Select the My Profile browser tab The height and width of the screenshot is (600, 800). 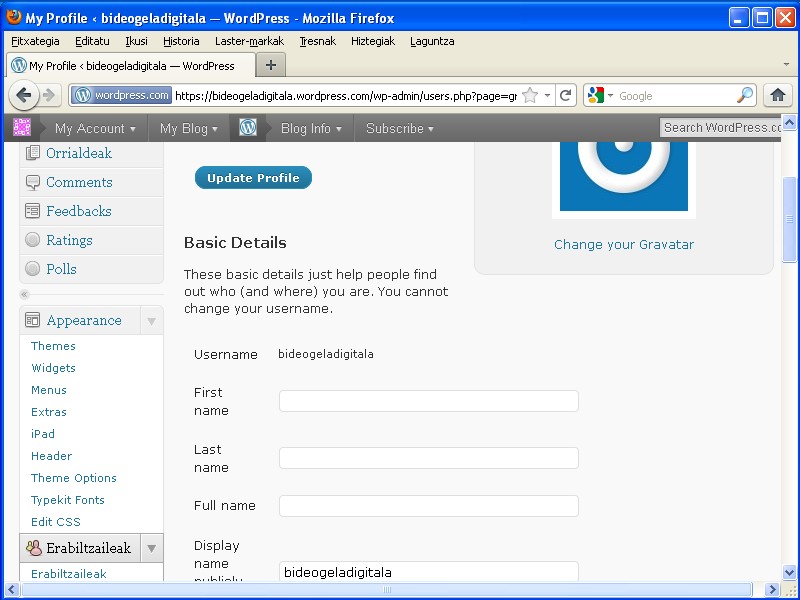(x=131, y=65)
